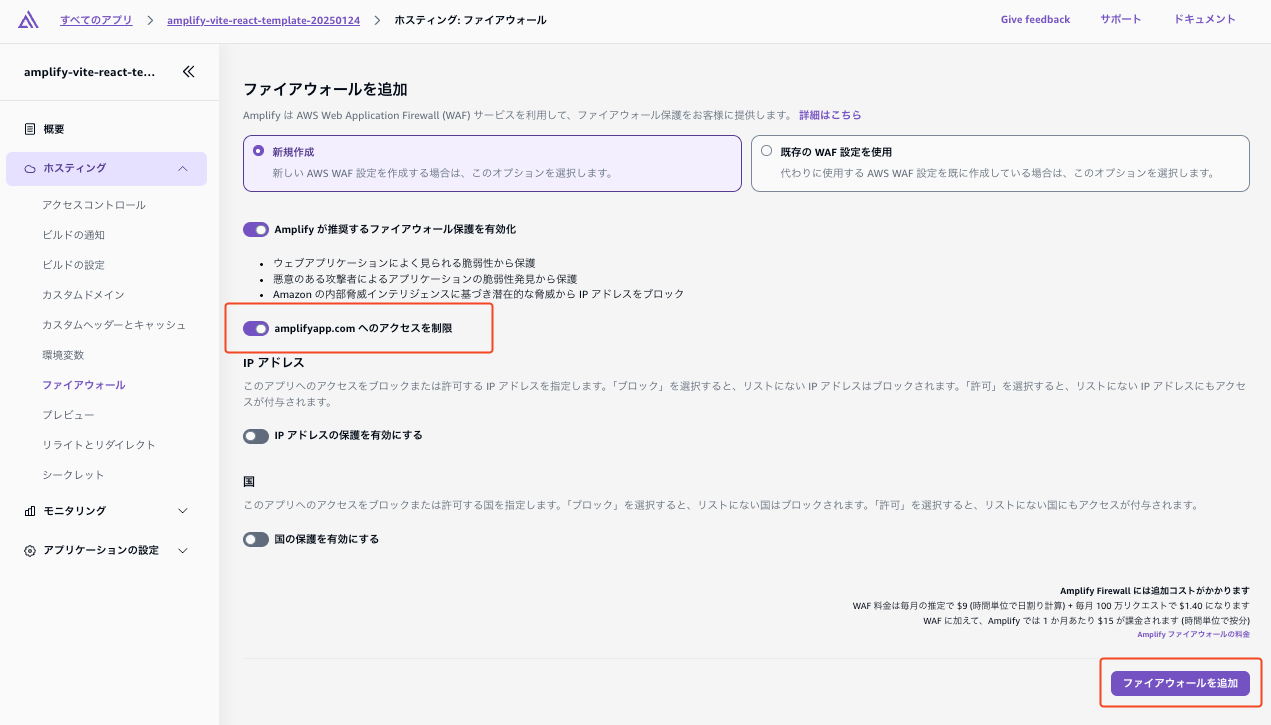Viewport: 1271px width, 725px height.
Task: Click the ファイアウォールを追加 page heading
Action: coord(325,89)
